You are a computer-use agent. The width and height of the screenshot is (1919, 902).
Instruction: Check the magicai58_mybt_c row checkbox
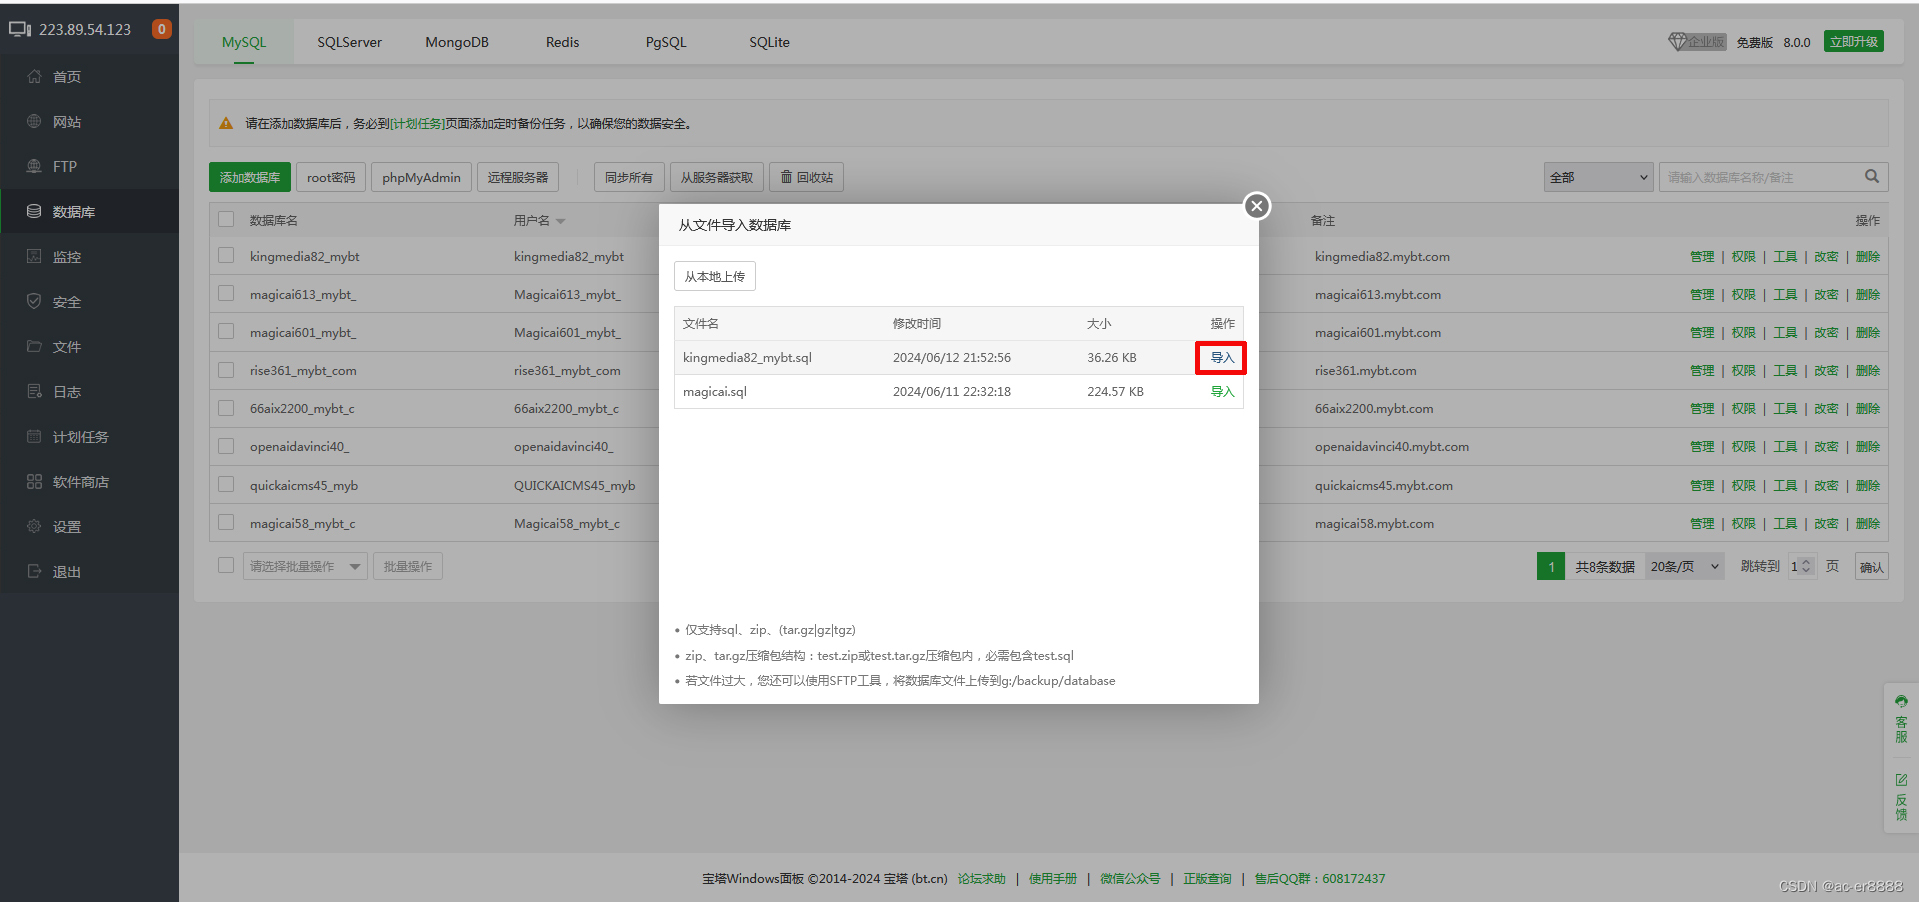[x=226, y=522]
